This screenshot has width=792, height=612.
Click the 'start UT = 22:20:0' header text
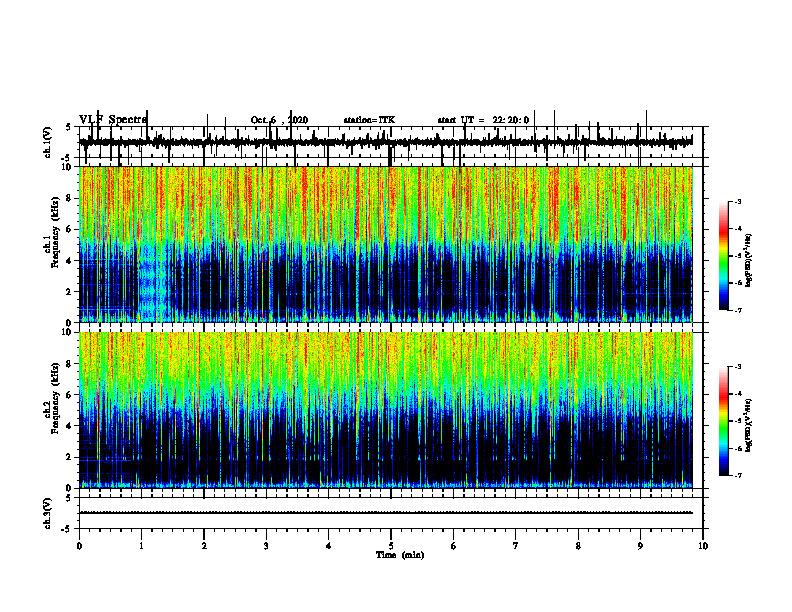(x=483, y=120)
